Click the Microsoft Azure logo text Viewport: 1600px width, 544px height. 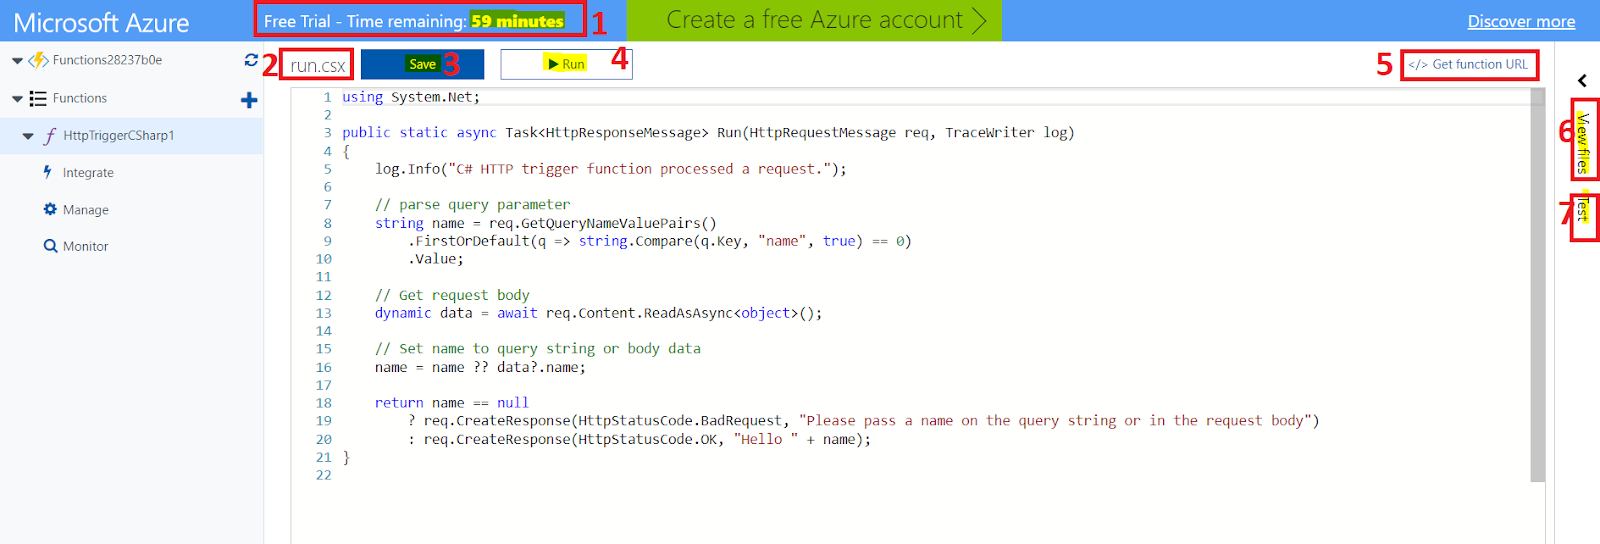coord(101,22)
